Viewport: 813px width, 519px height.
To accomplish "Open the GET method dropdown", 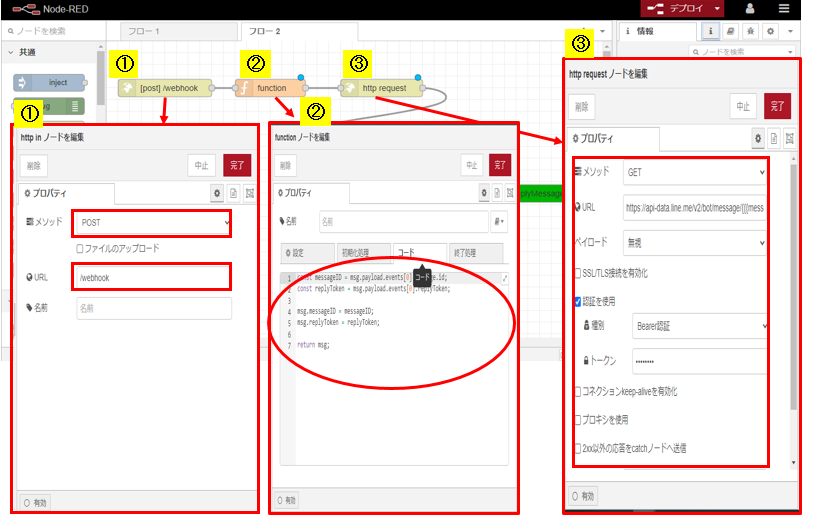I will 694,173.
